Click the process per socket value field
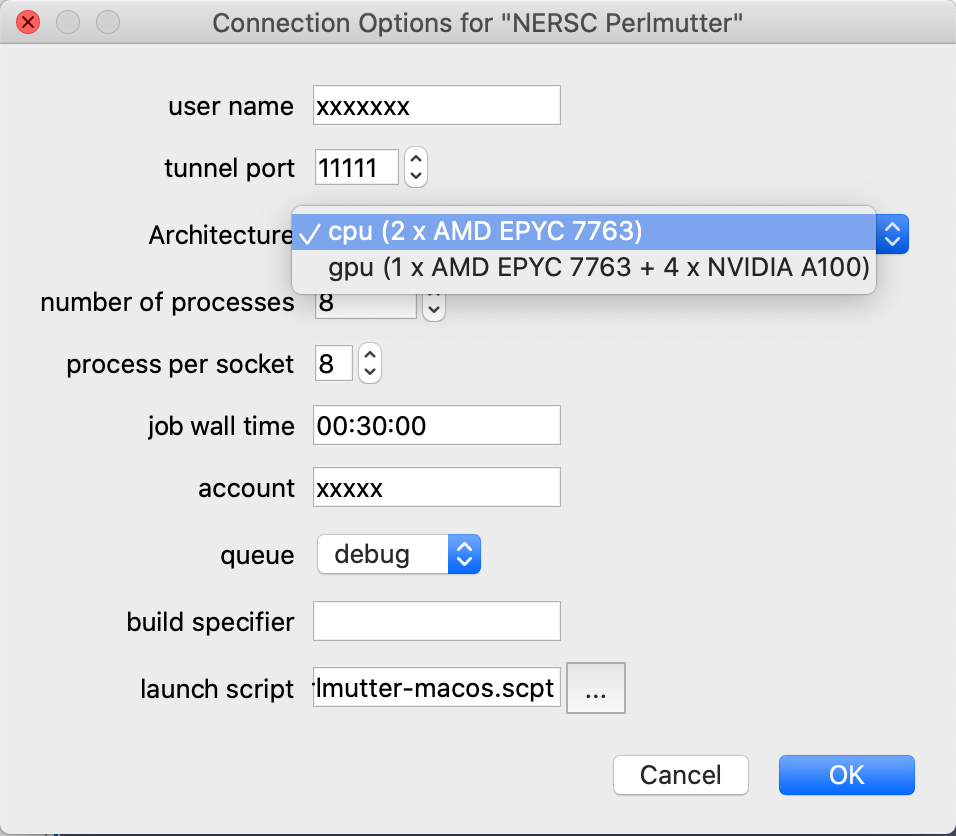This screenshot has width=956, height=836. (x=333, y=364)
